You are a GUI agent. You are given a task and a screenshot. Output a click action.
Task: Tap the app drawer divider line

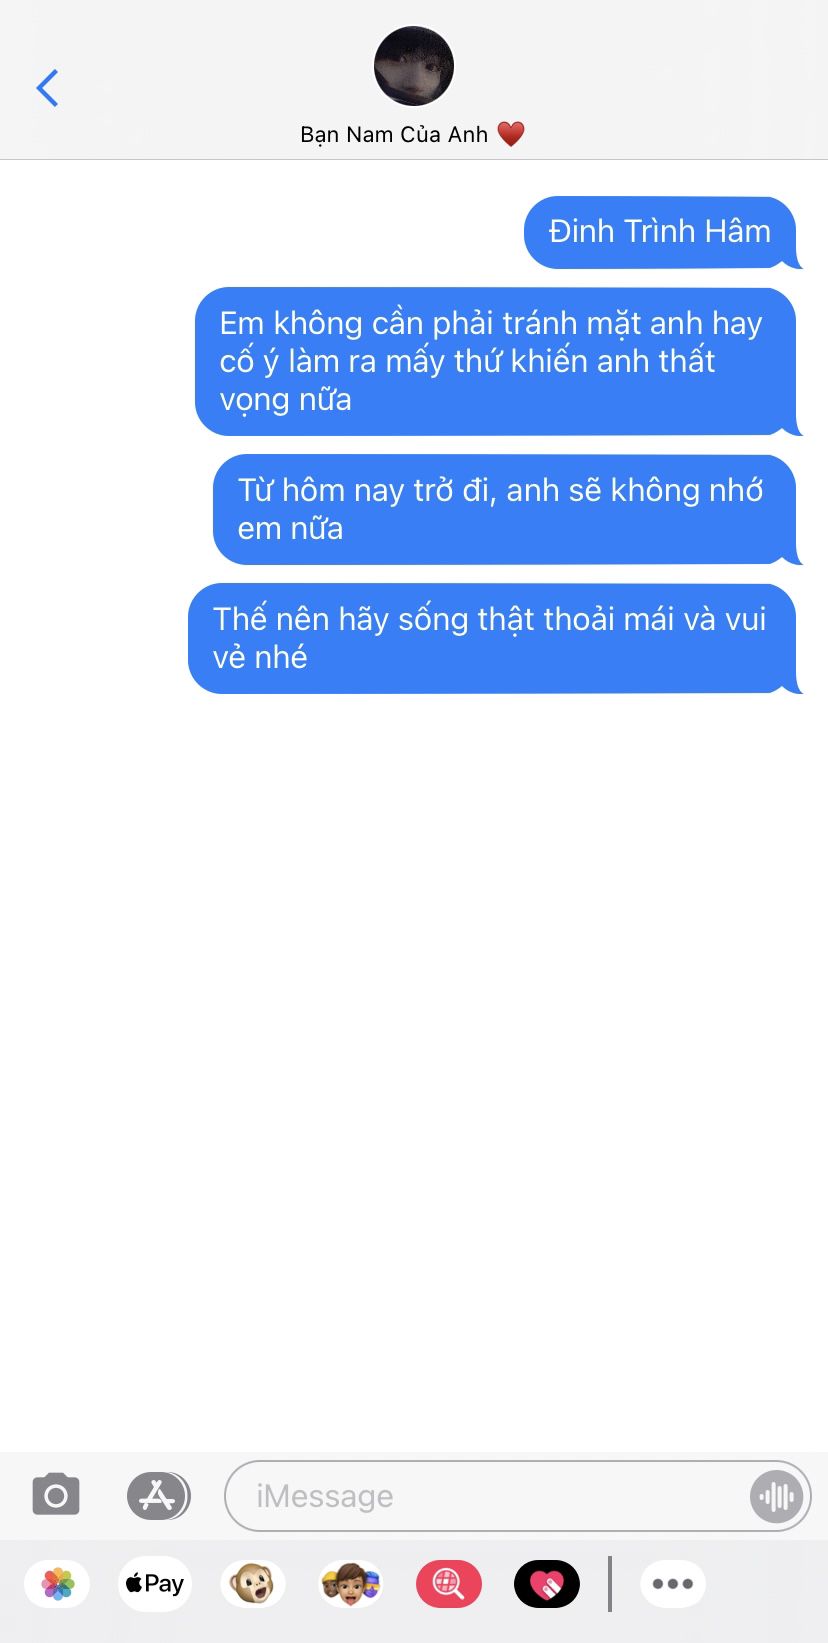tap(609, 1584)
